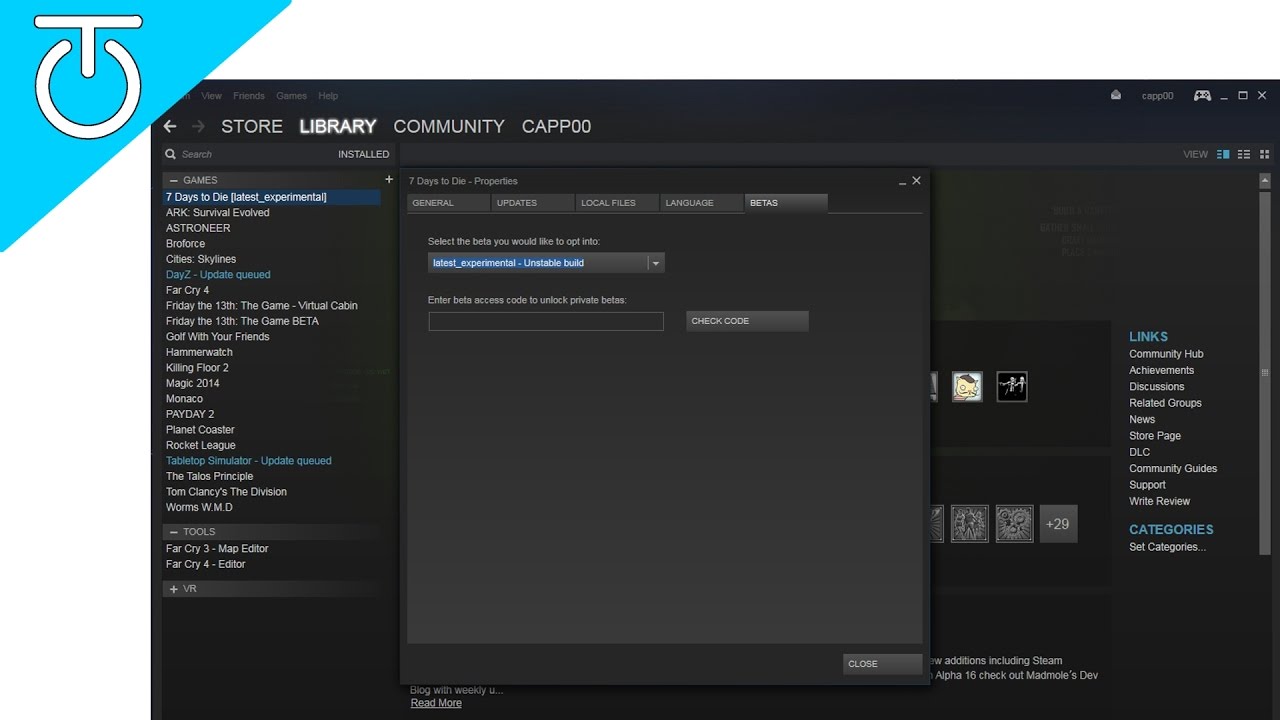Select Cities: Skylines
This screenshot has width=1280, height=720.
coord(201,259)
